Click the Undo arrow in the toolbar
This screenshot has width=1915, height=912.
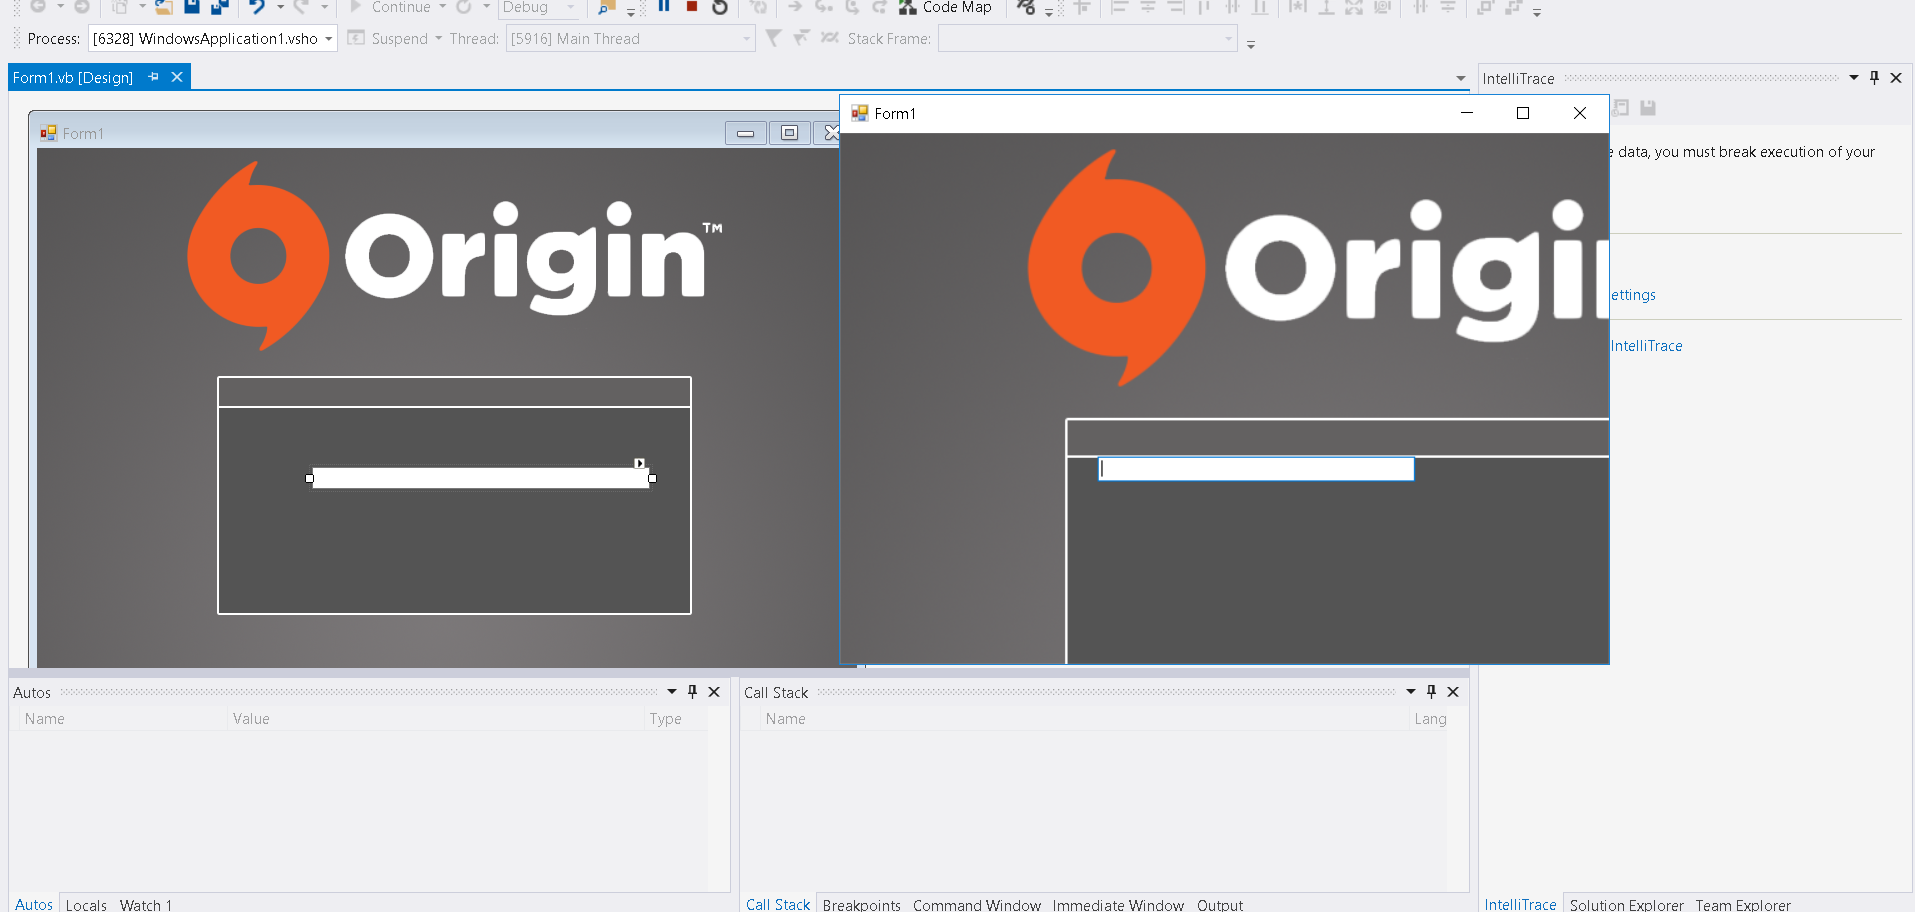click(x=257, y=7)
